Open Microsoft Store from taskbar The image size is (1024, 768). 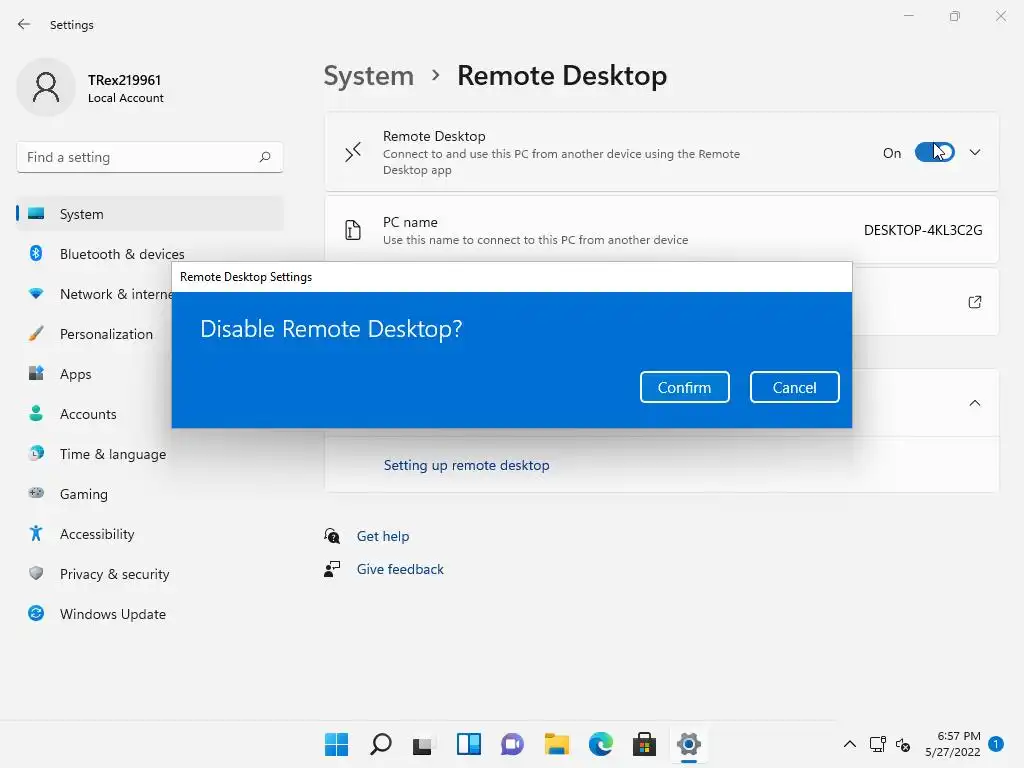(645, 744)
